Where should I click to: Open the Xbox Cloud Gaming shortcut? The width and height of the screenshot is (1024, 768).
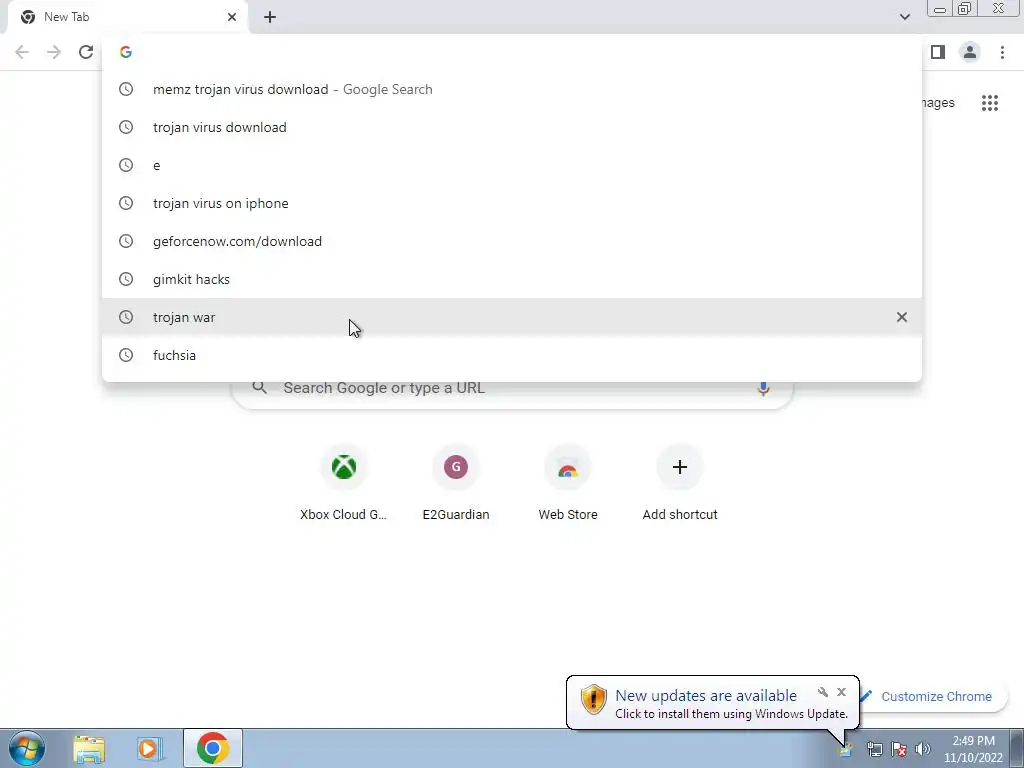[344, 483]
